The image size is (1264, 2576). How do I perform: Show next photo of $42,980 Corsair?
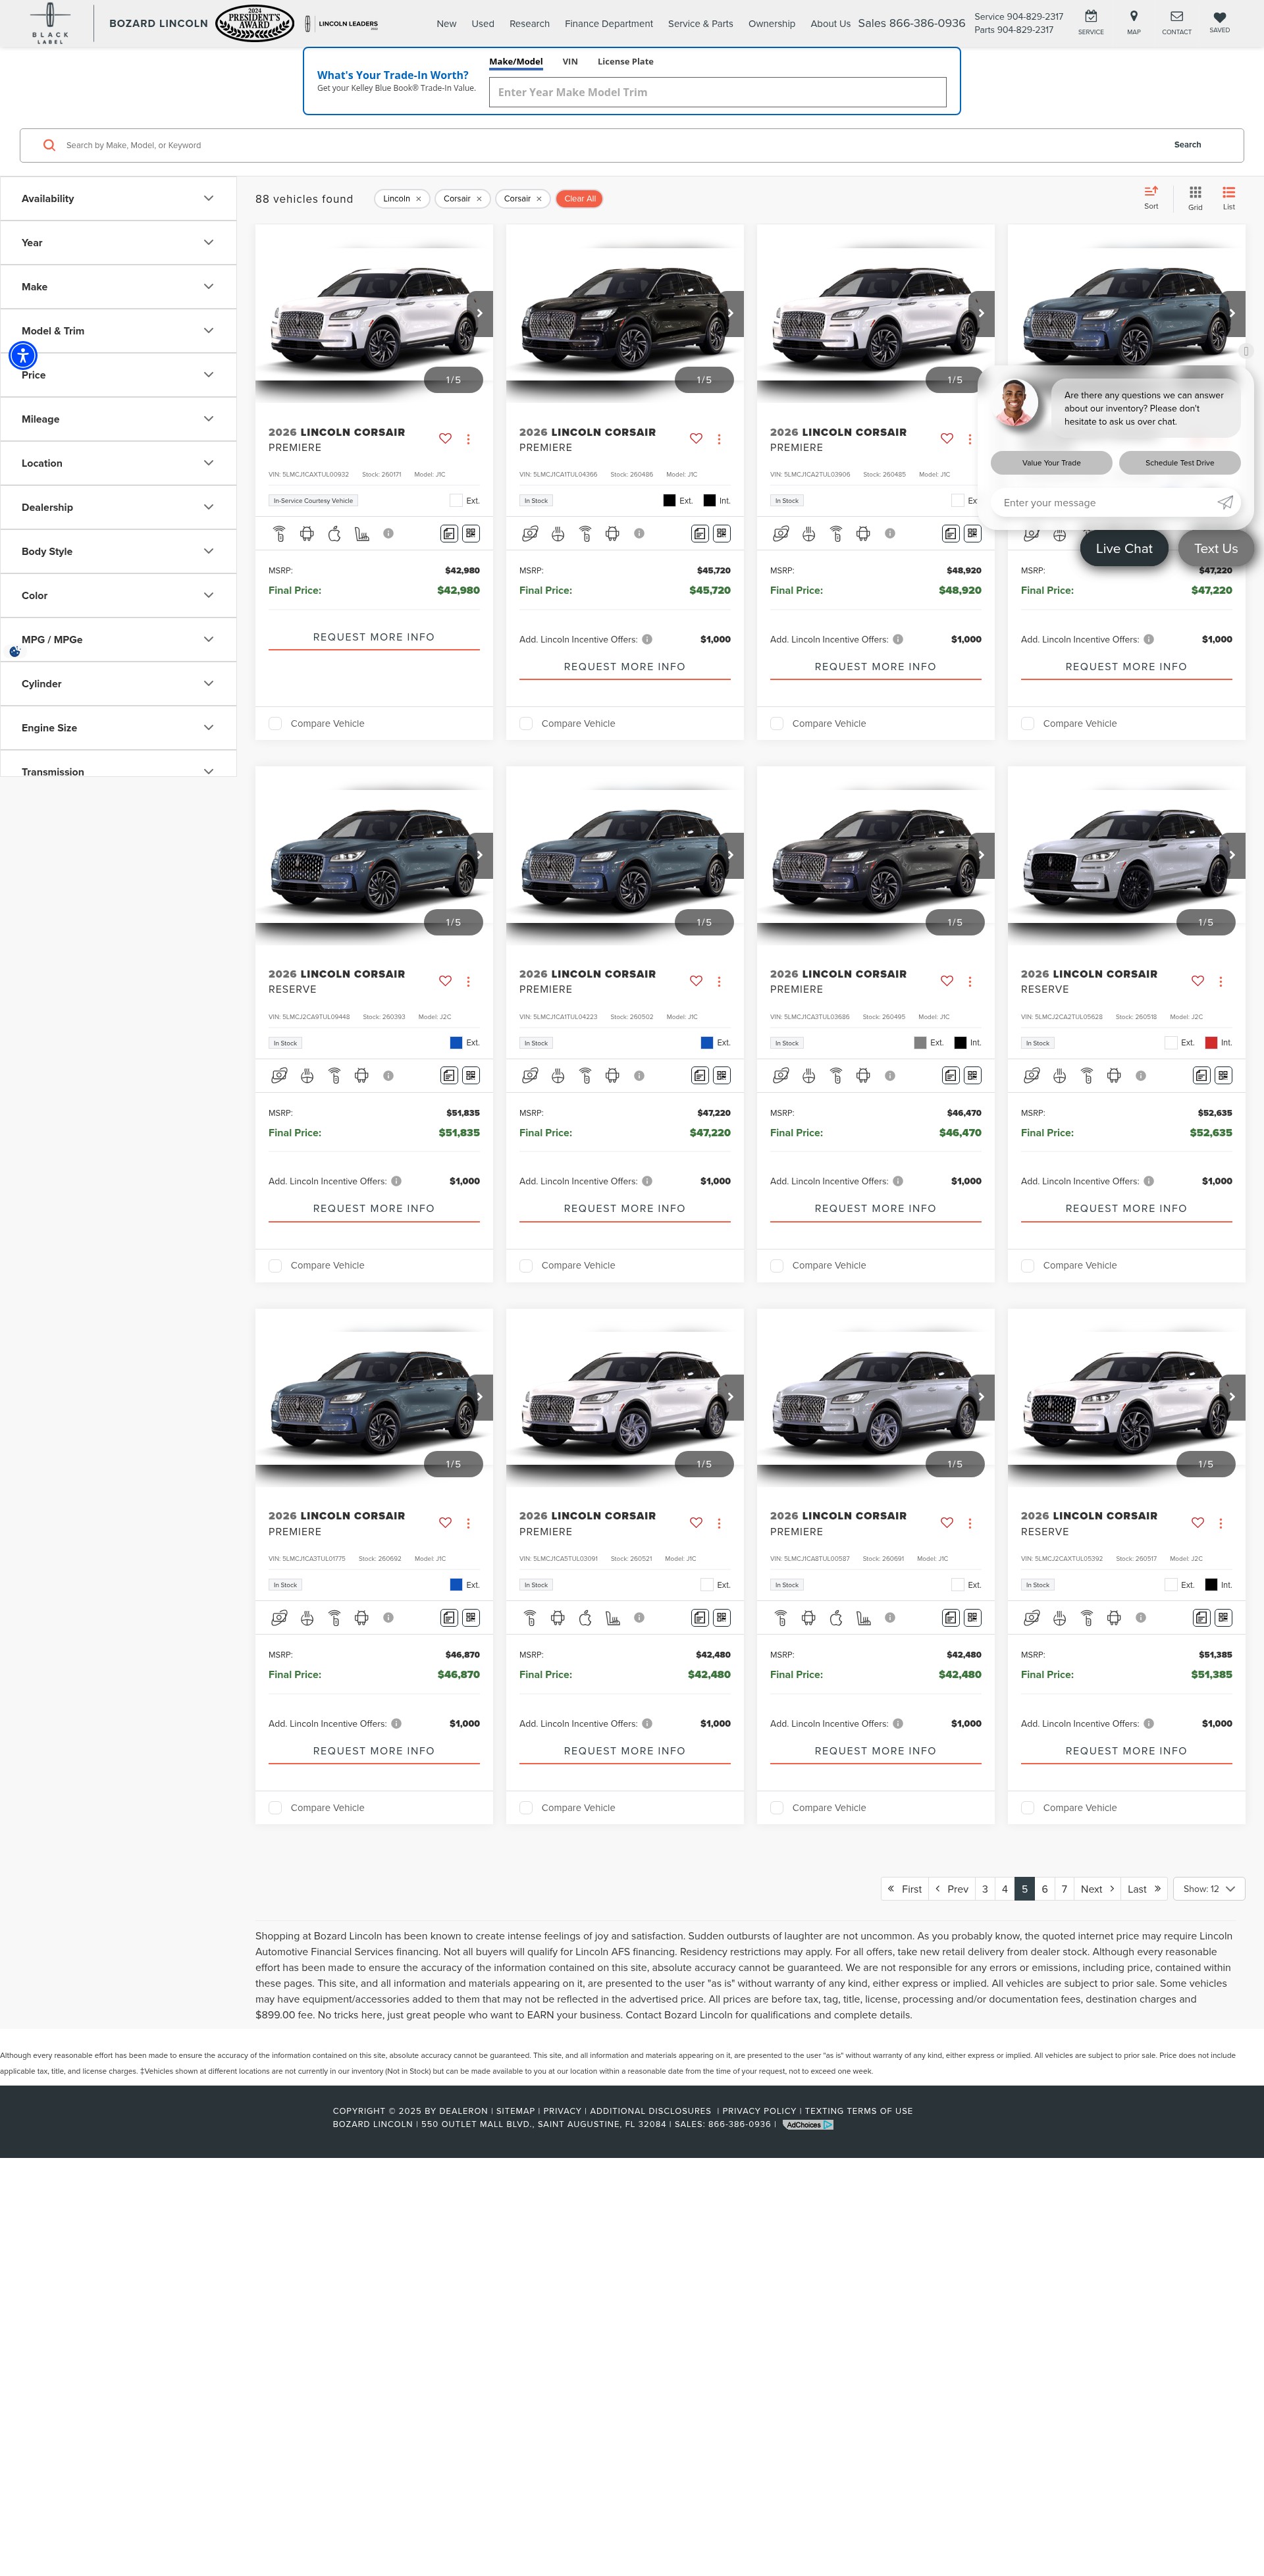click(x=480, y=313)
